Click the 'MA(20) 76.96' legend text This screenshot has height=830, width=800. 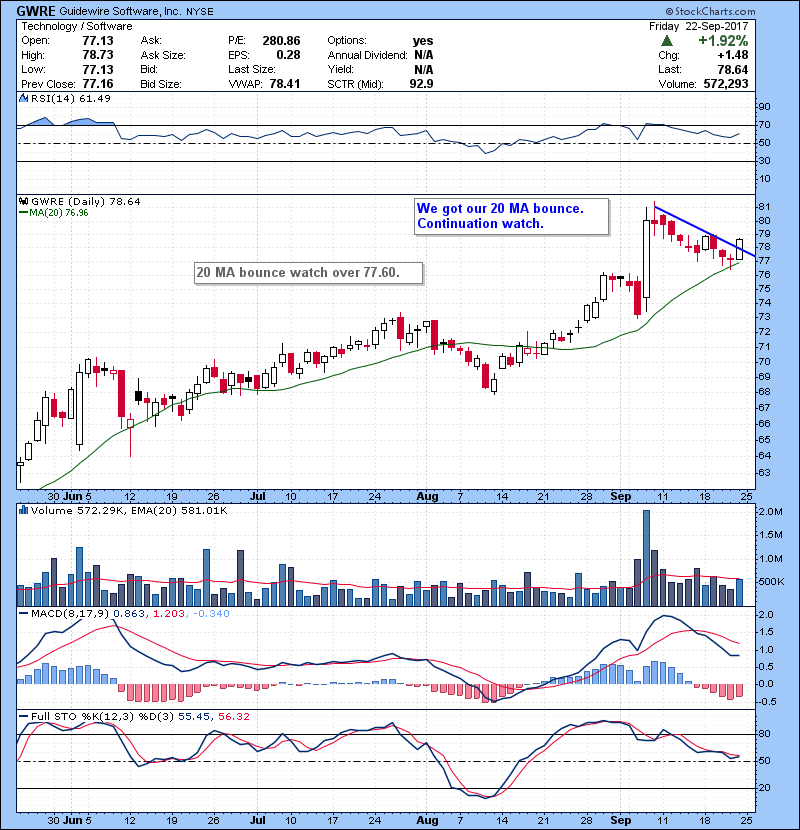coord(59,213)
